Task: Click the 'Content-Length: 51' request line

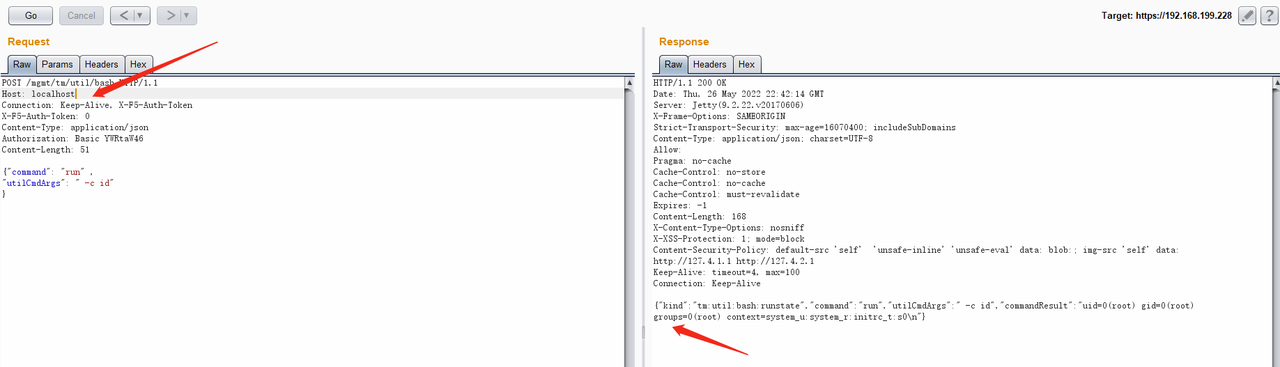Action: pyautogui.click(x=46, y=150)
